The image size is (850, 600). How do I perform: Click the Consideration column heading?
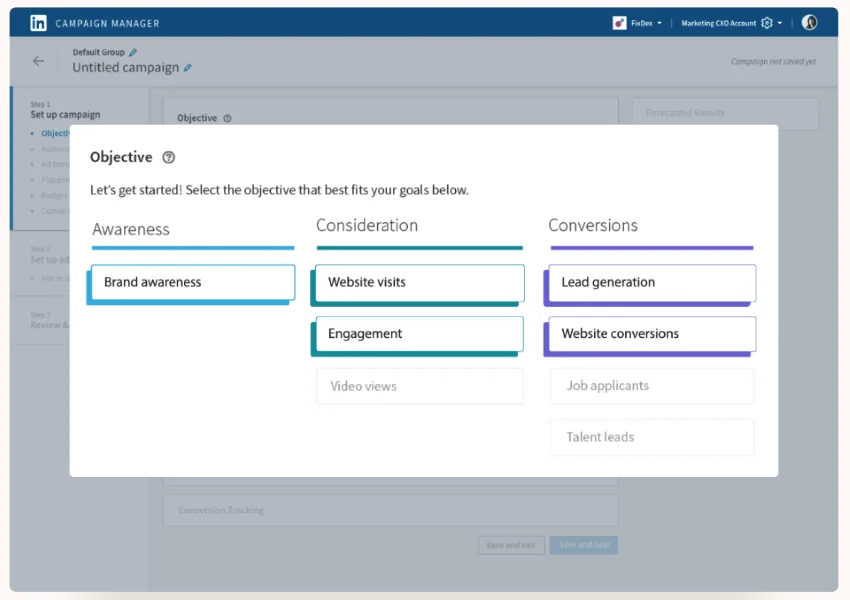[367, 225]
